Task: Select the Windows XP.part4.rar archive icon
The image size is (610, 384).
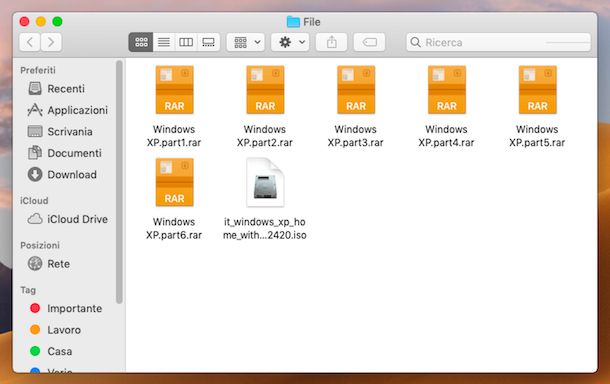Action: coord(447,90)
